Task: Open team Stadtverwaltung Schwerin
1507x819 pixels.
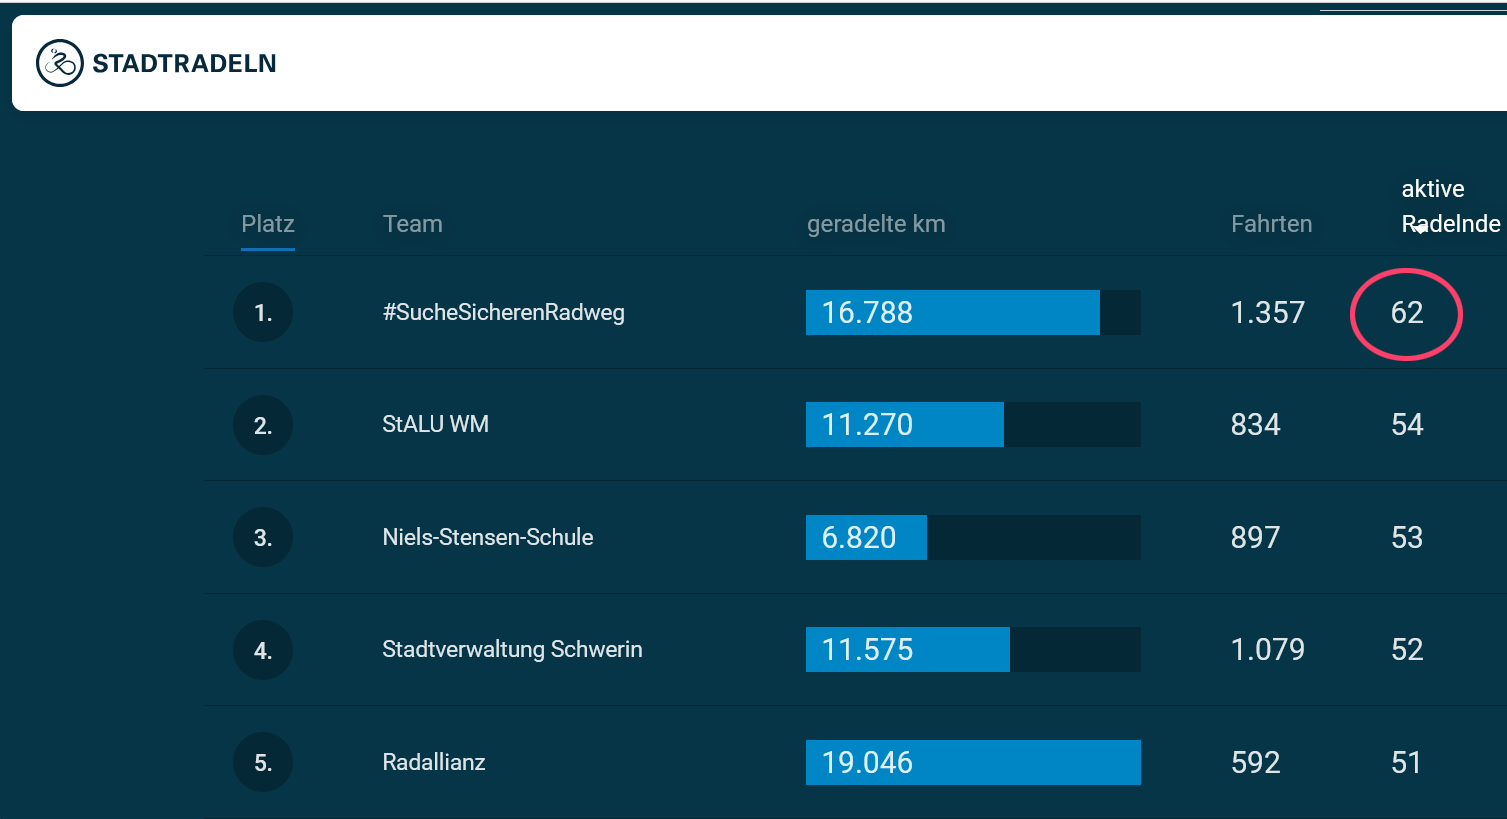Action: 512,649
